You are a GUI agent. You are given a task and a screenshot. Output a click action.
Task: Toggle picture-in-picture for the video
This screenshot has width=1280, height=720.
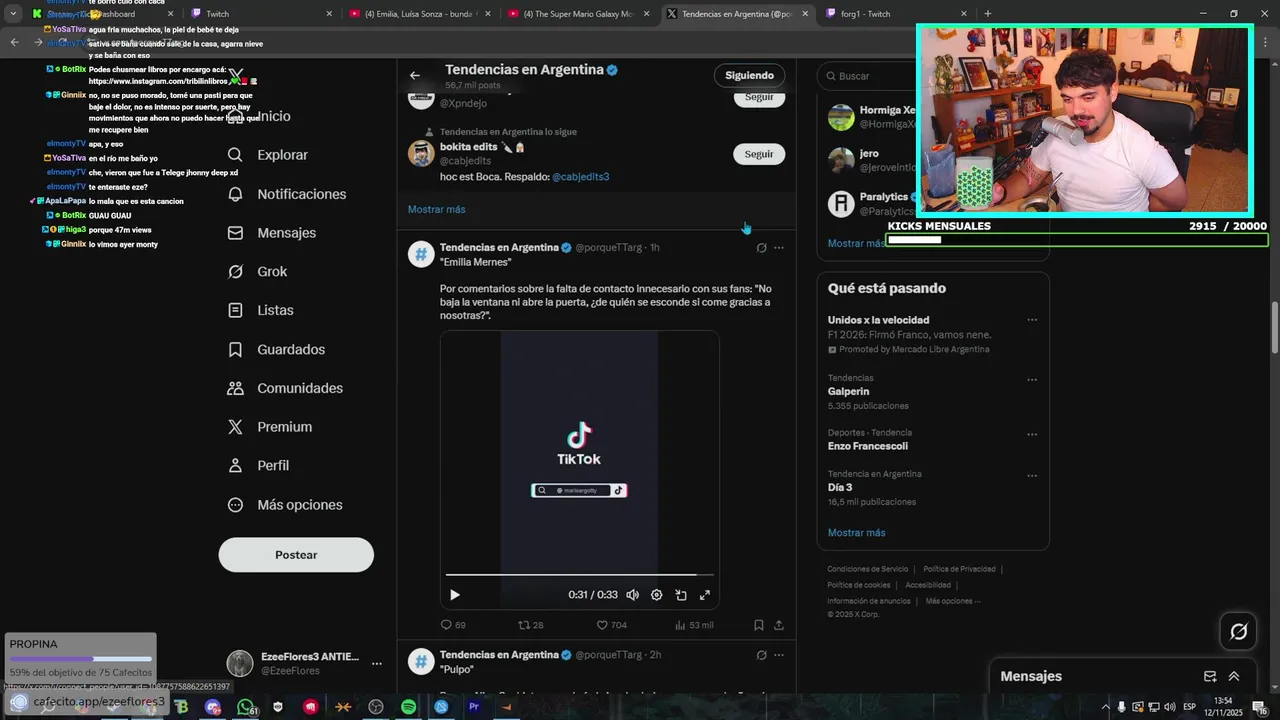[x=681, y=595]
